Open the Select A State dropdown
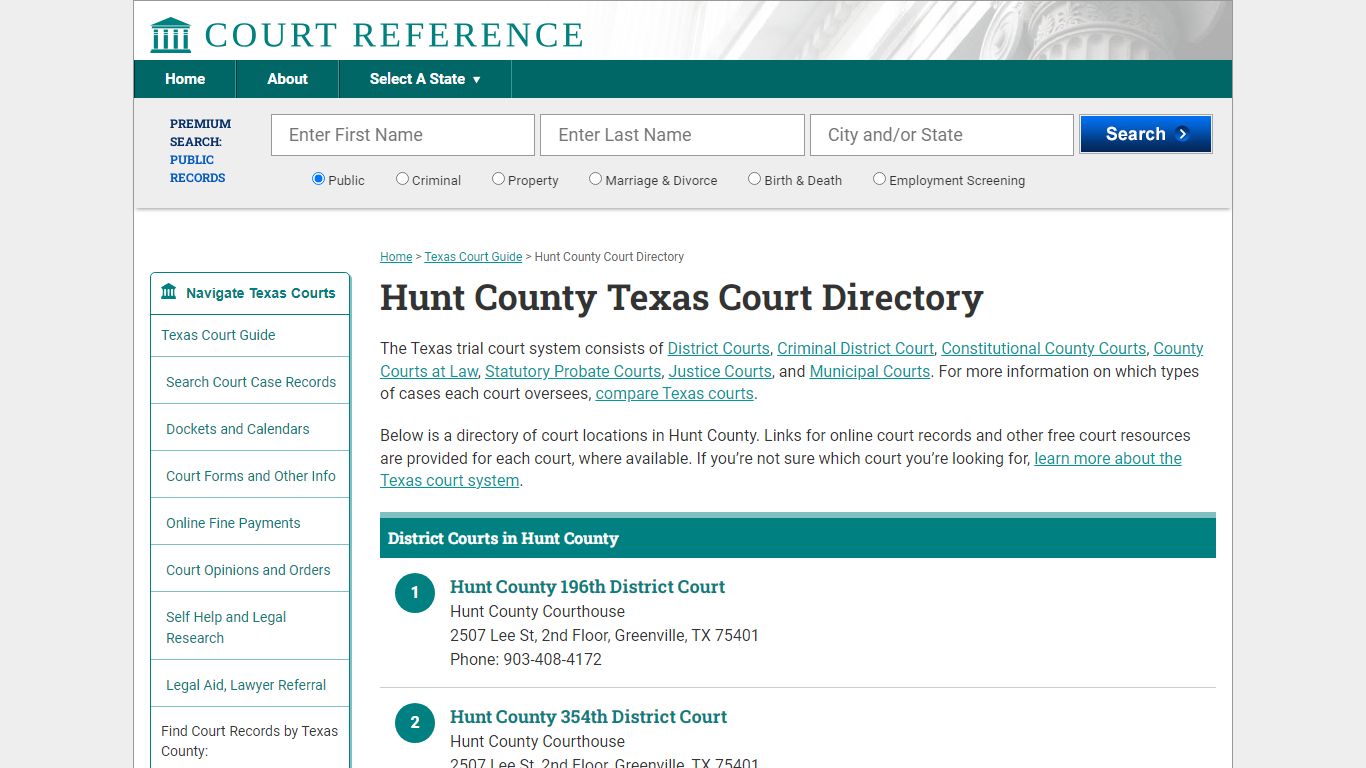This screenshot has width=1366, height=768. pos(425,79)
